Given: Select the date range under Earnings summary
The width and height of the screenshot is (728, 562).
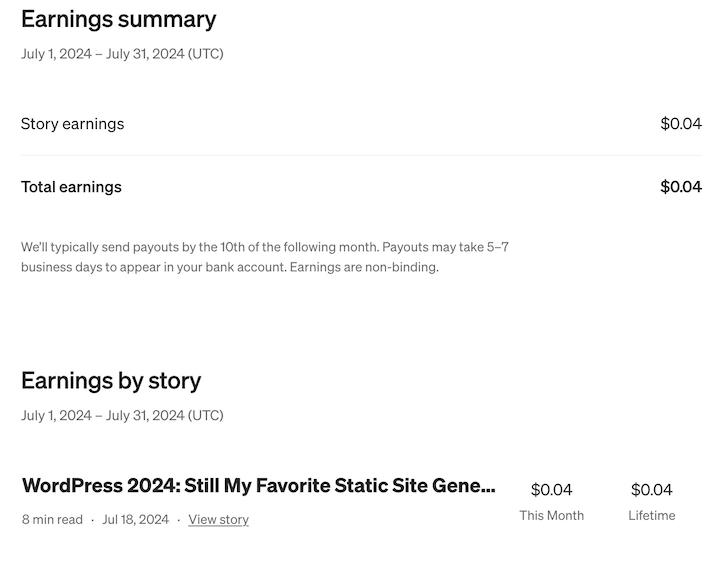Looking at the screenshot, I should (122, 54).
